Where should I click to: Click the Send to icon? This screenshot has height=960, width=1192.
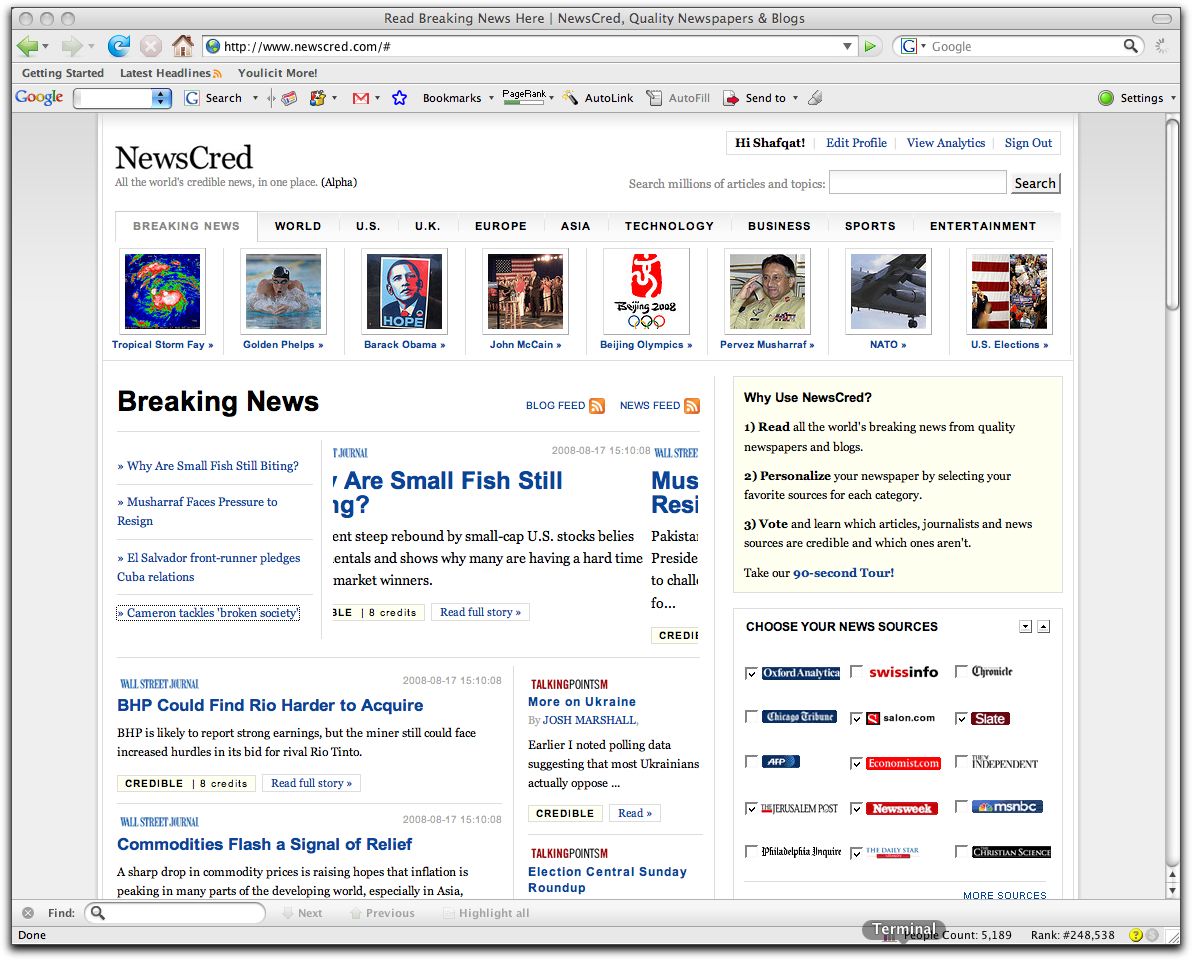pos(731,98)
